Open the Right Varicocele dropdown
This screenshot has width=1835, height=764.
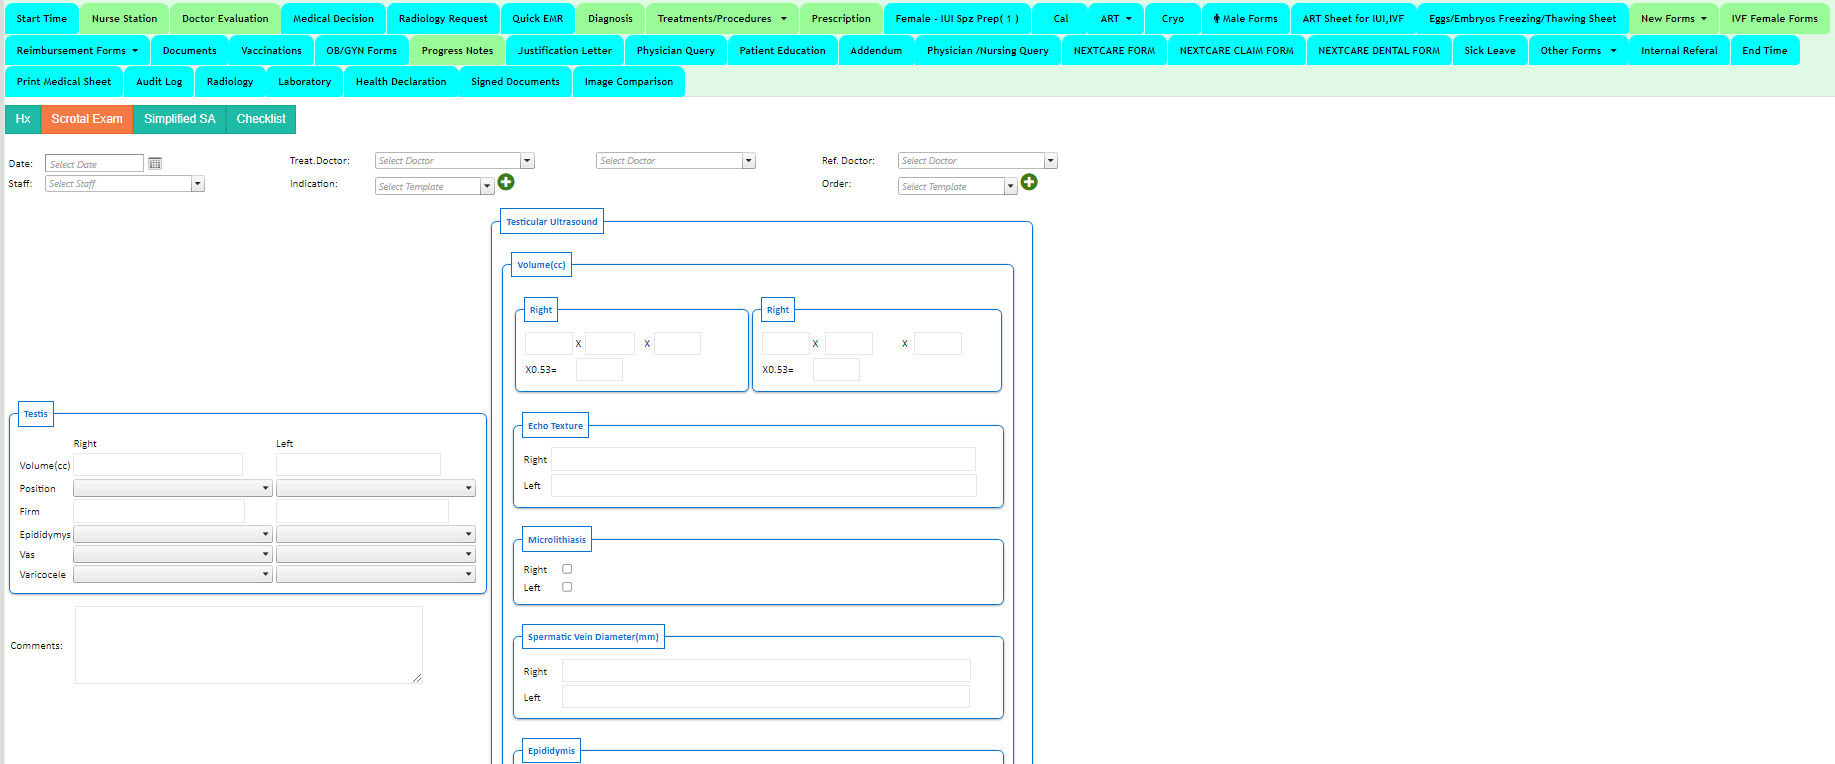click(173, 575)
